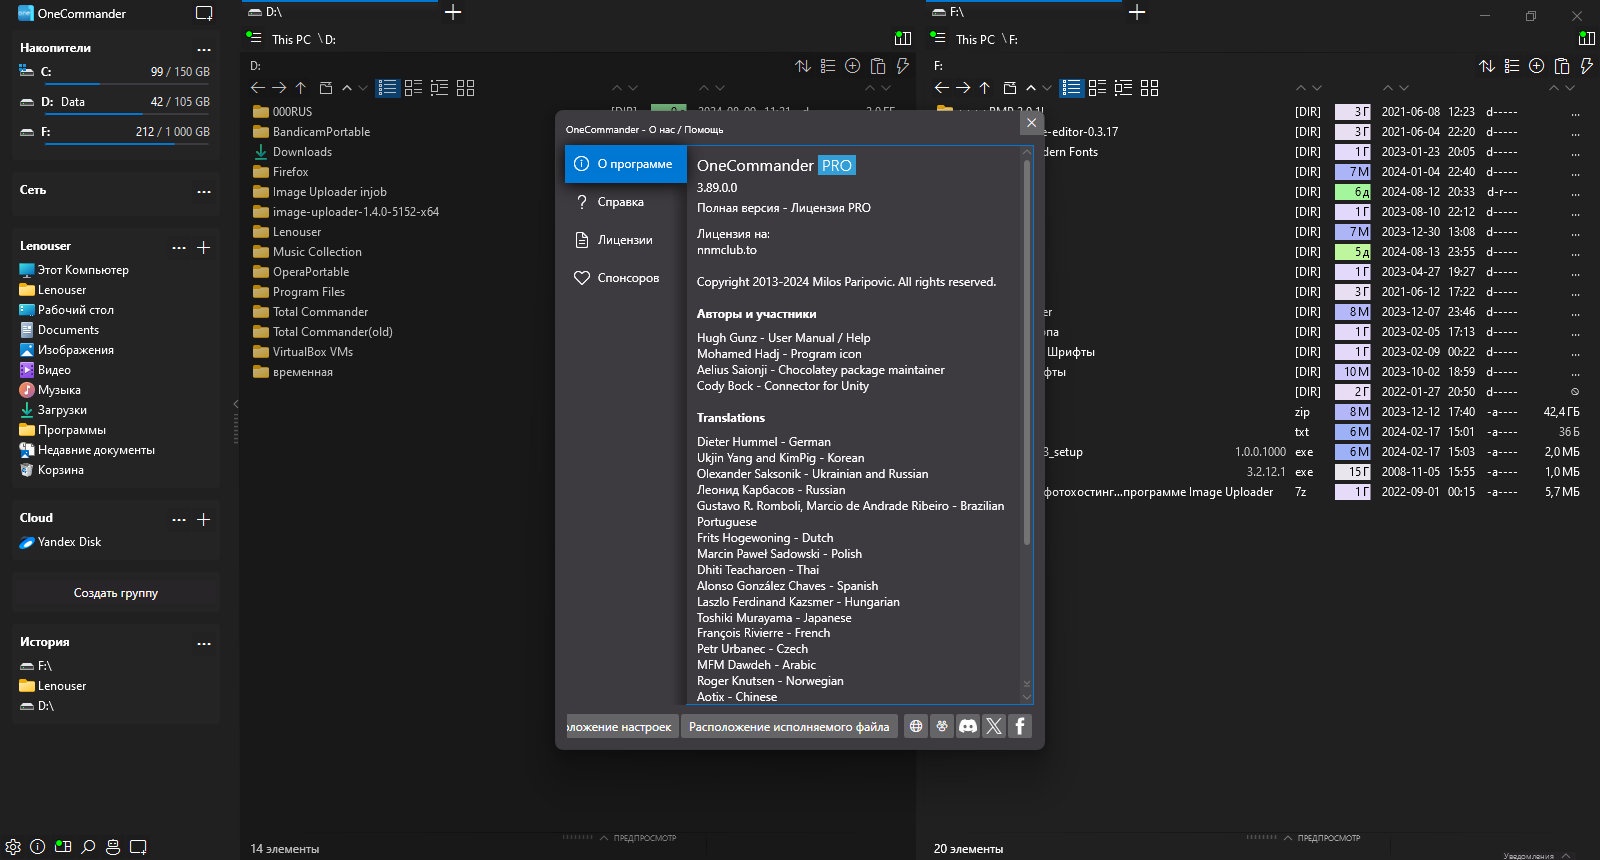Click paste clipboard icon in D: pane

[x=878, y=66]
